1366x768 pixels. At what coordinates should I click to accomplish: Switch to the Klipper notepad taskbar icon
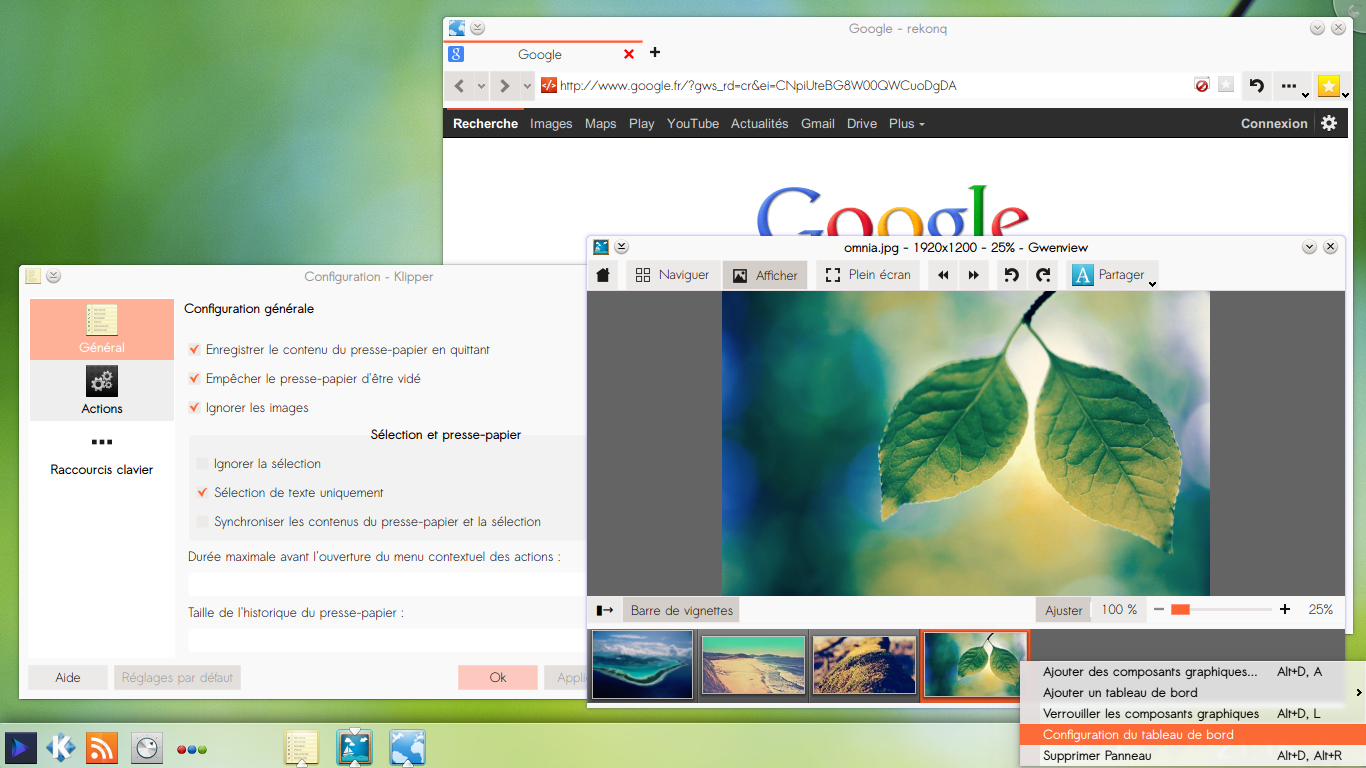(302, 747)
